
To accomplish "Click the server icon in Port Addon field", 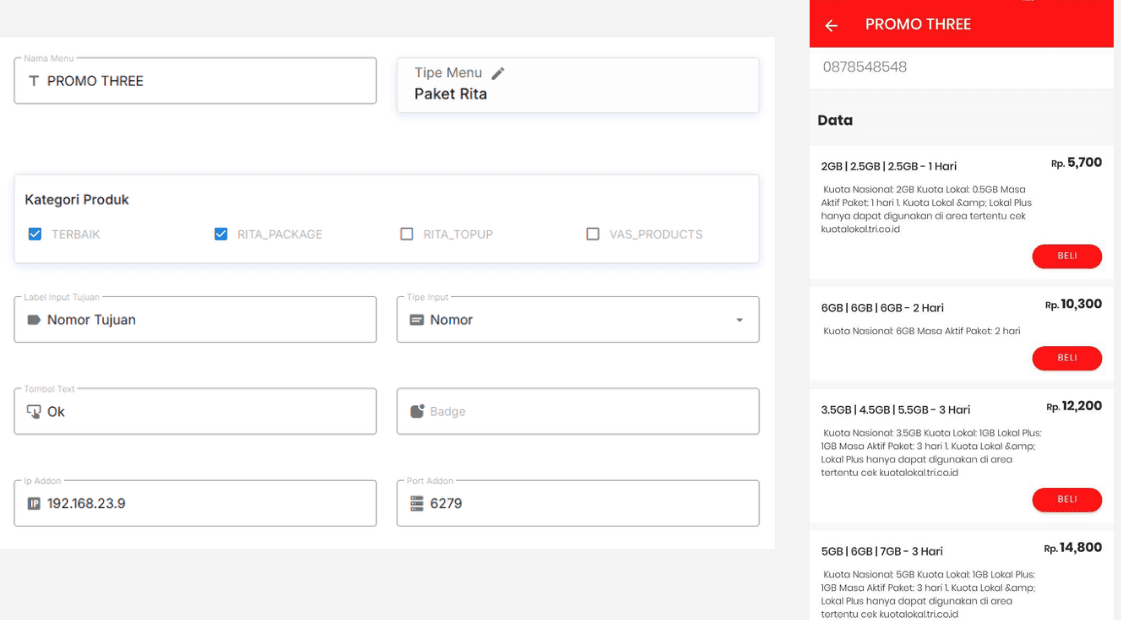I will point(417,504).
